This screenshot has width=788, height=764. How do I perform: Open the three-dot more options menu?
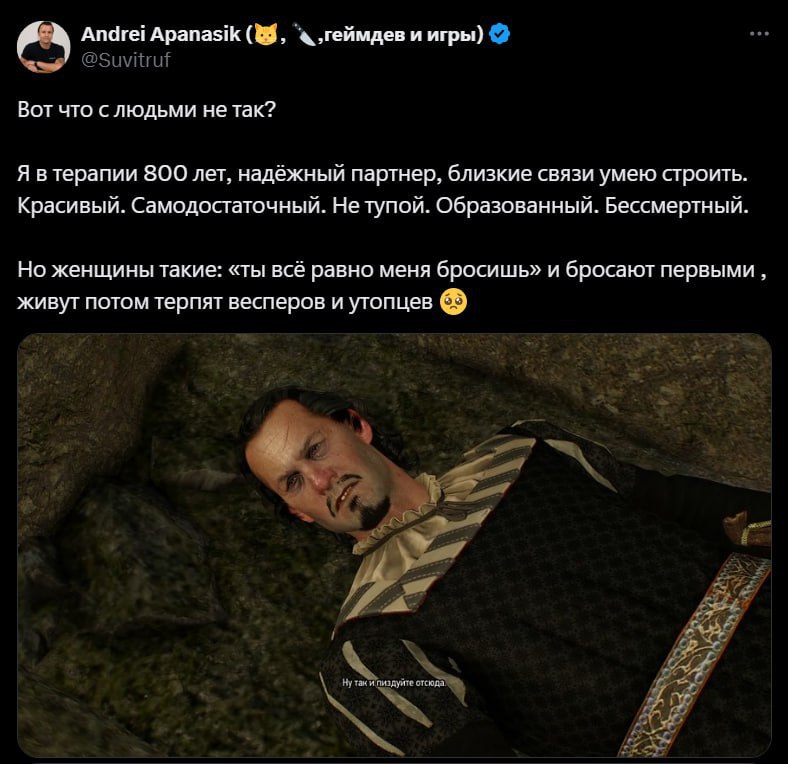(x=759, y=34)
